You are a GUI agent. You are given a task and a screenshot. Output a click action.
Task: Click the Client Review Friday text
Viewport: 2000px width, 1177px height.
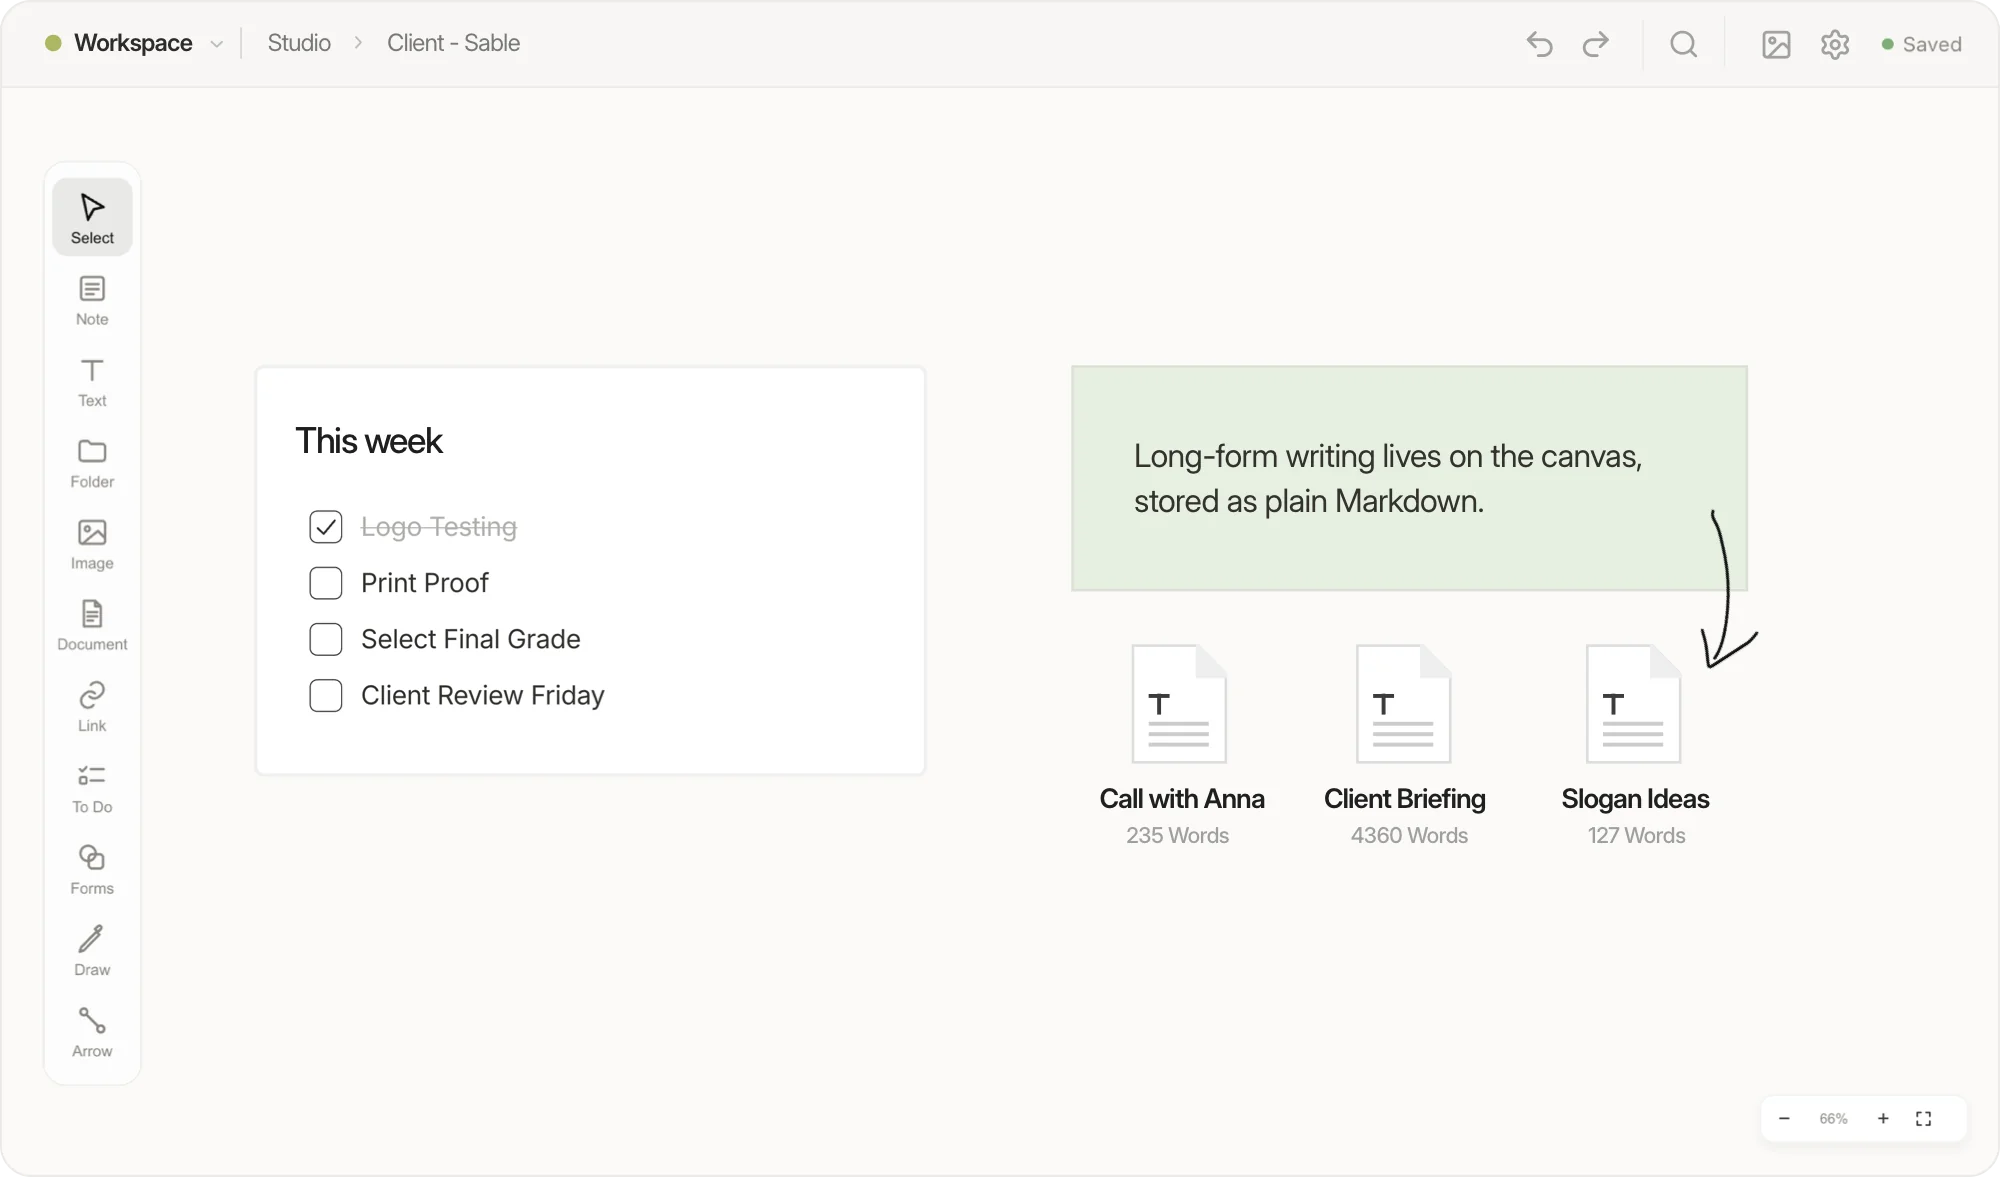pyautogui.click(x=483, y=695)
